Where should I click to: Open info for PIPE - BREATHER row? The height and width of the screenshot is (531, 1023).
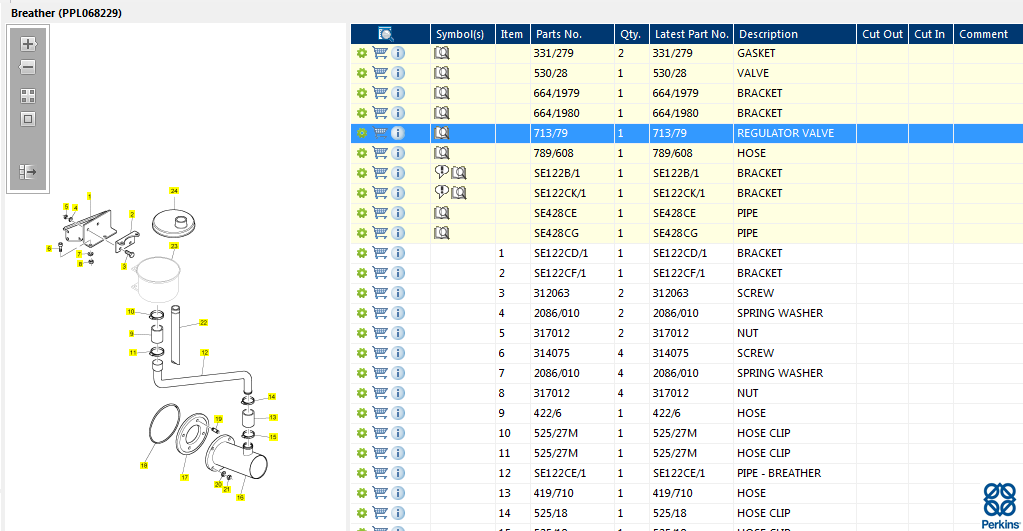click(398, 473)
